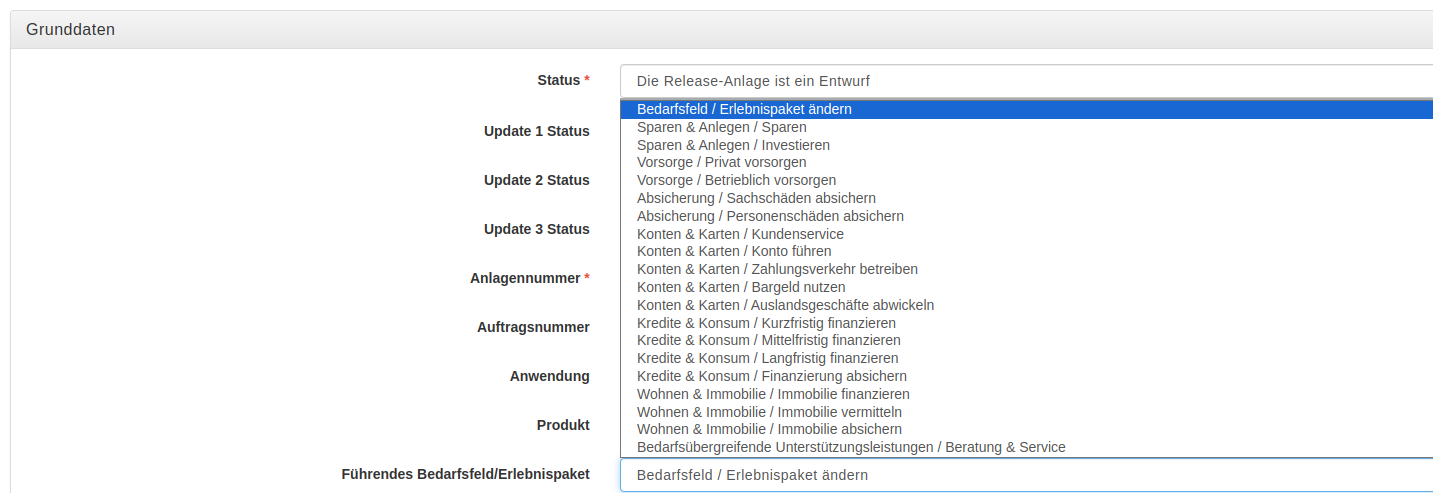Choose Kredite & Konsum / Kurzfristig finanzieren
The height and width of the screenshot is (493, 1433).
tap(1026, 323)
